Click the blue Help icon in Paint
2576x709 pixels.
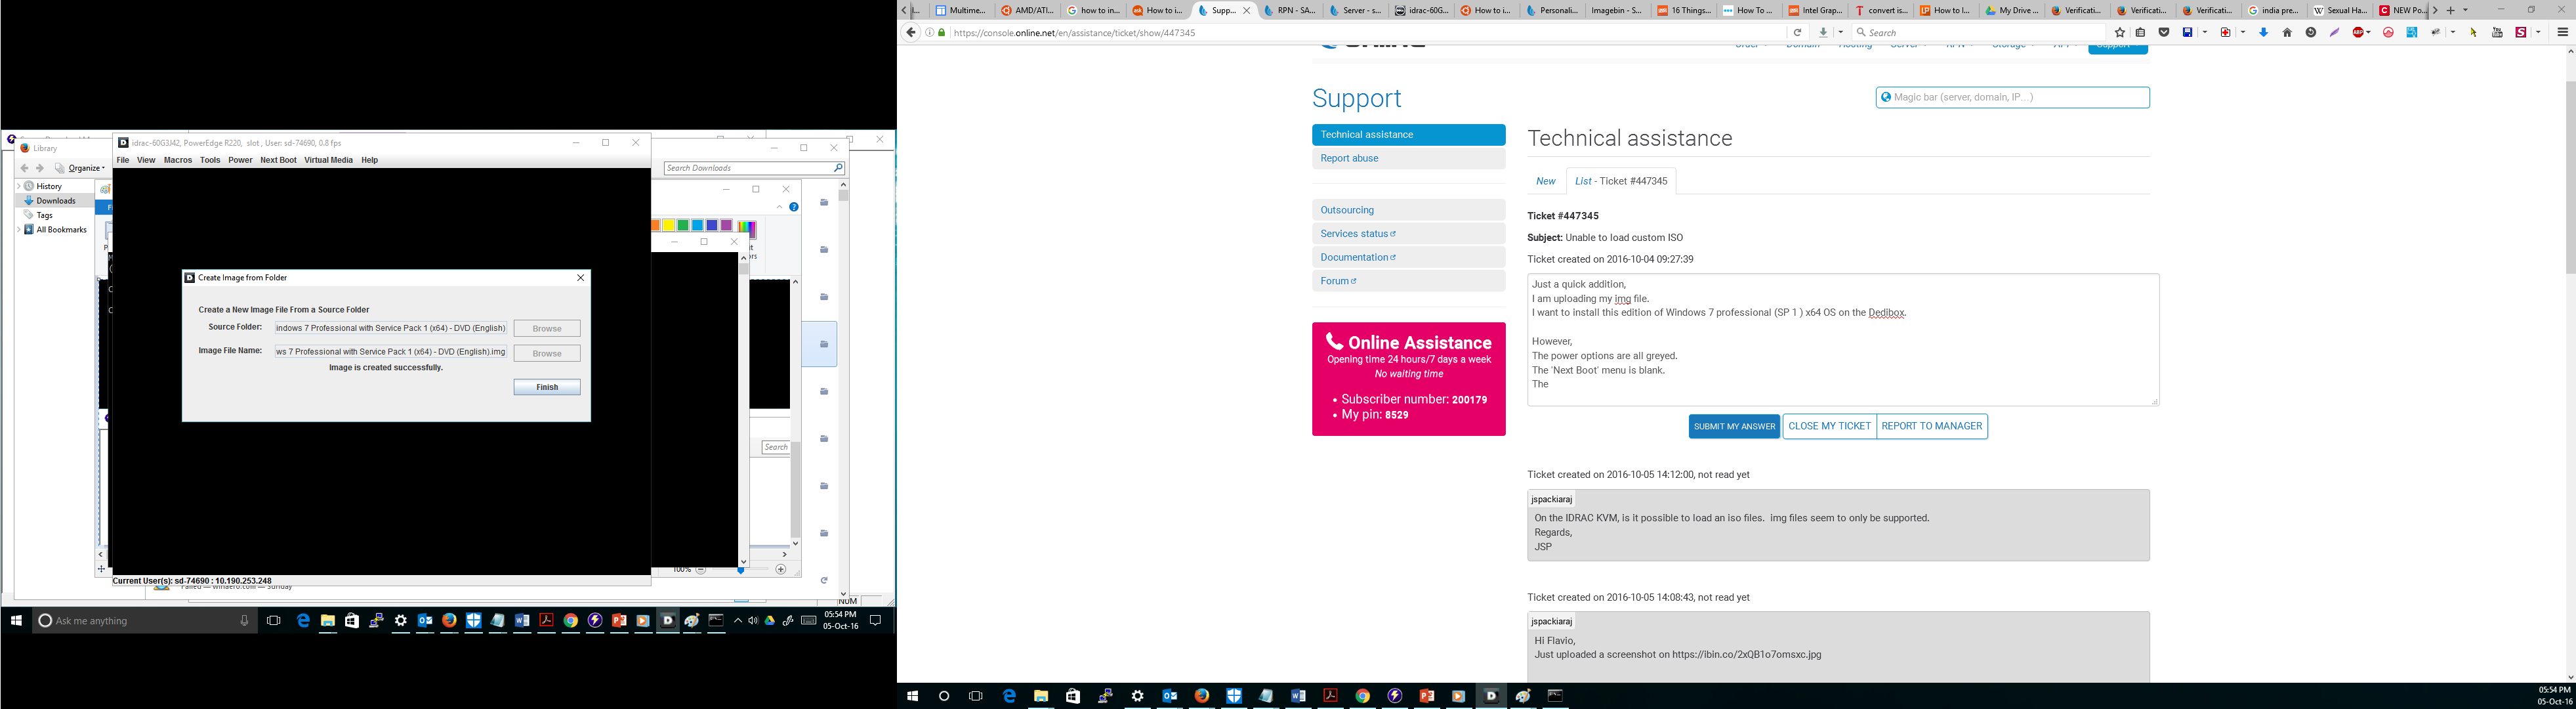tap(794, 207)
